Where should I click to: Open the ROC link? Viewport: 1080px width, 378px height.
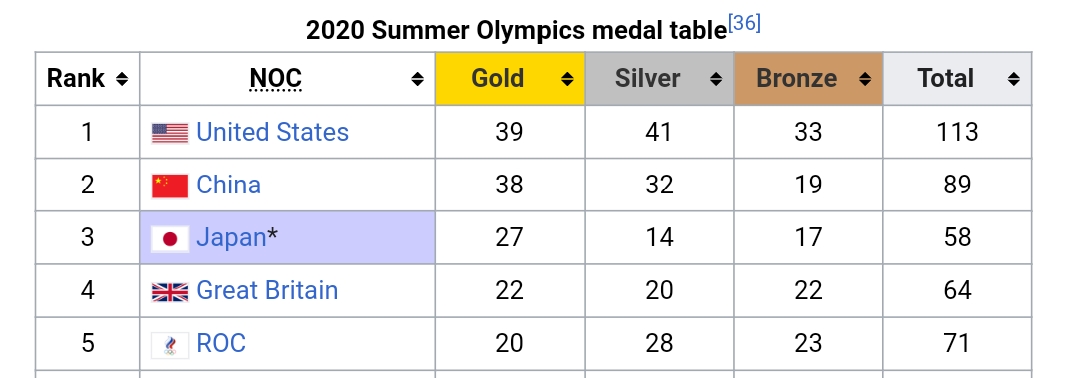click(x=221, y=343)
